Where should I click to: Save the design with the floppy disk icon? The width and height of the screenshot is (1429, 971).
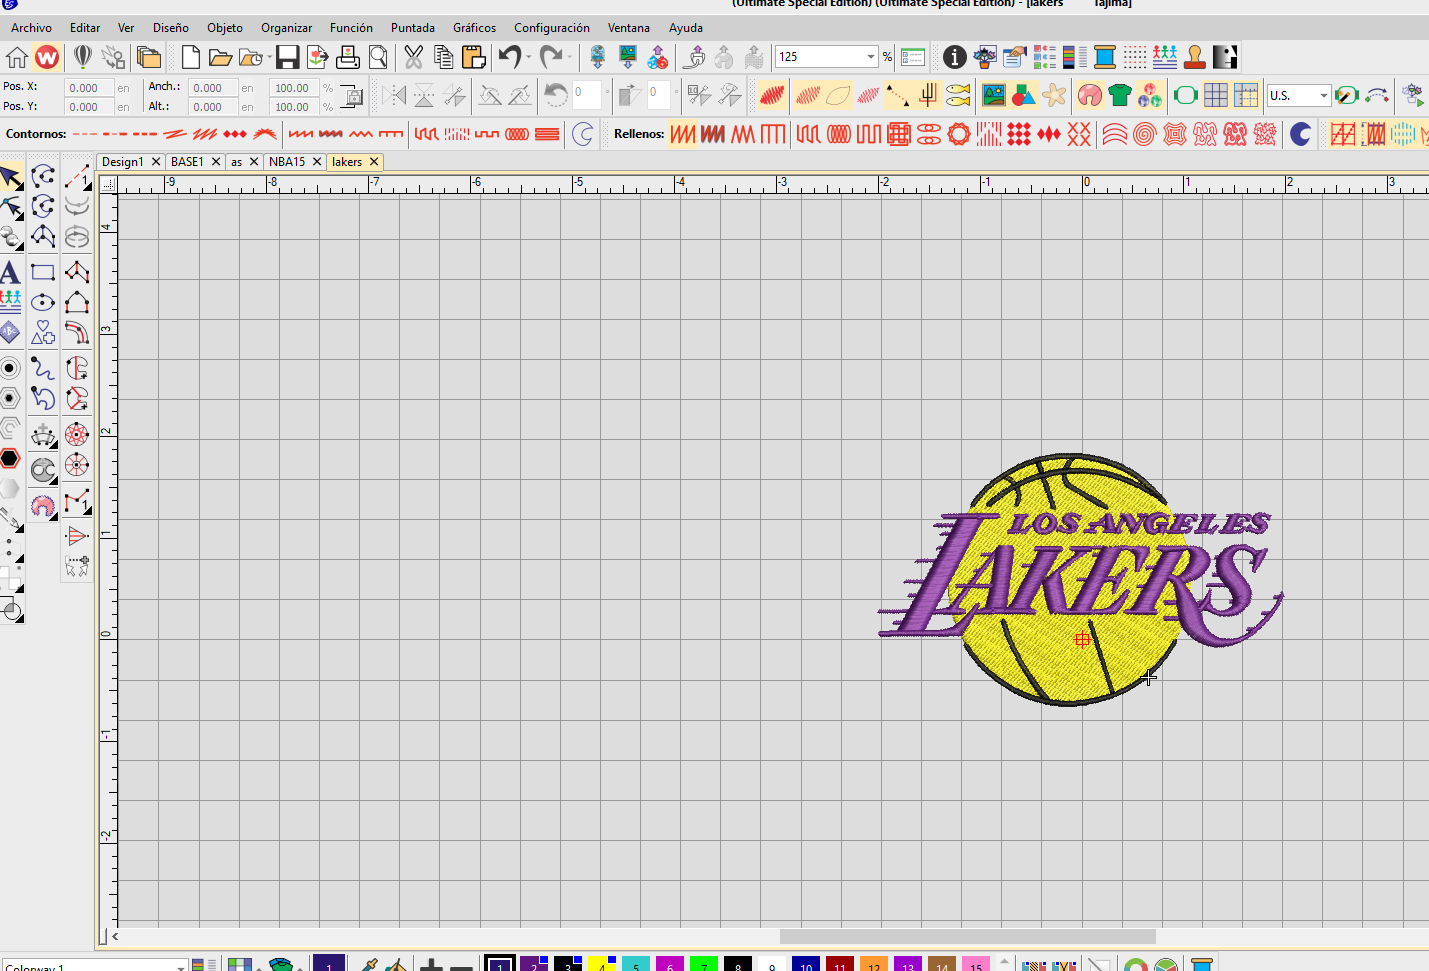288,57
